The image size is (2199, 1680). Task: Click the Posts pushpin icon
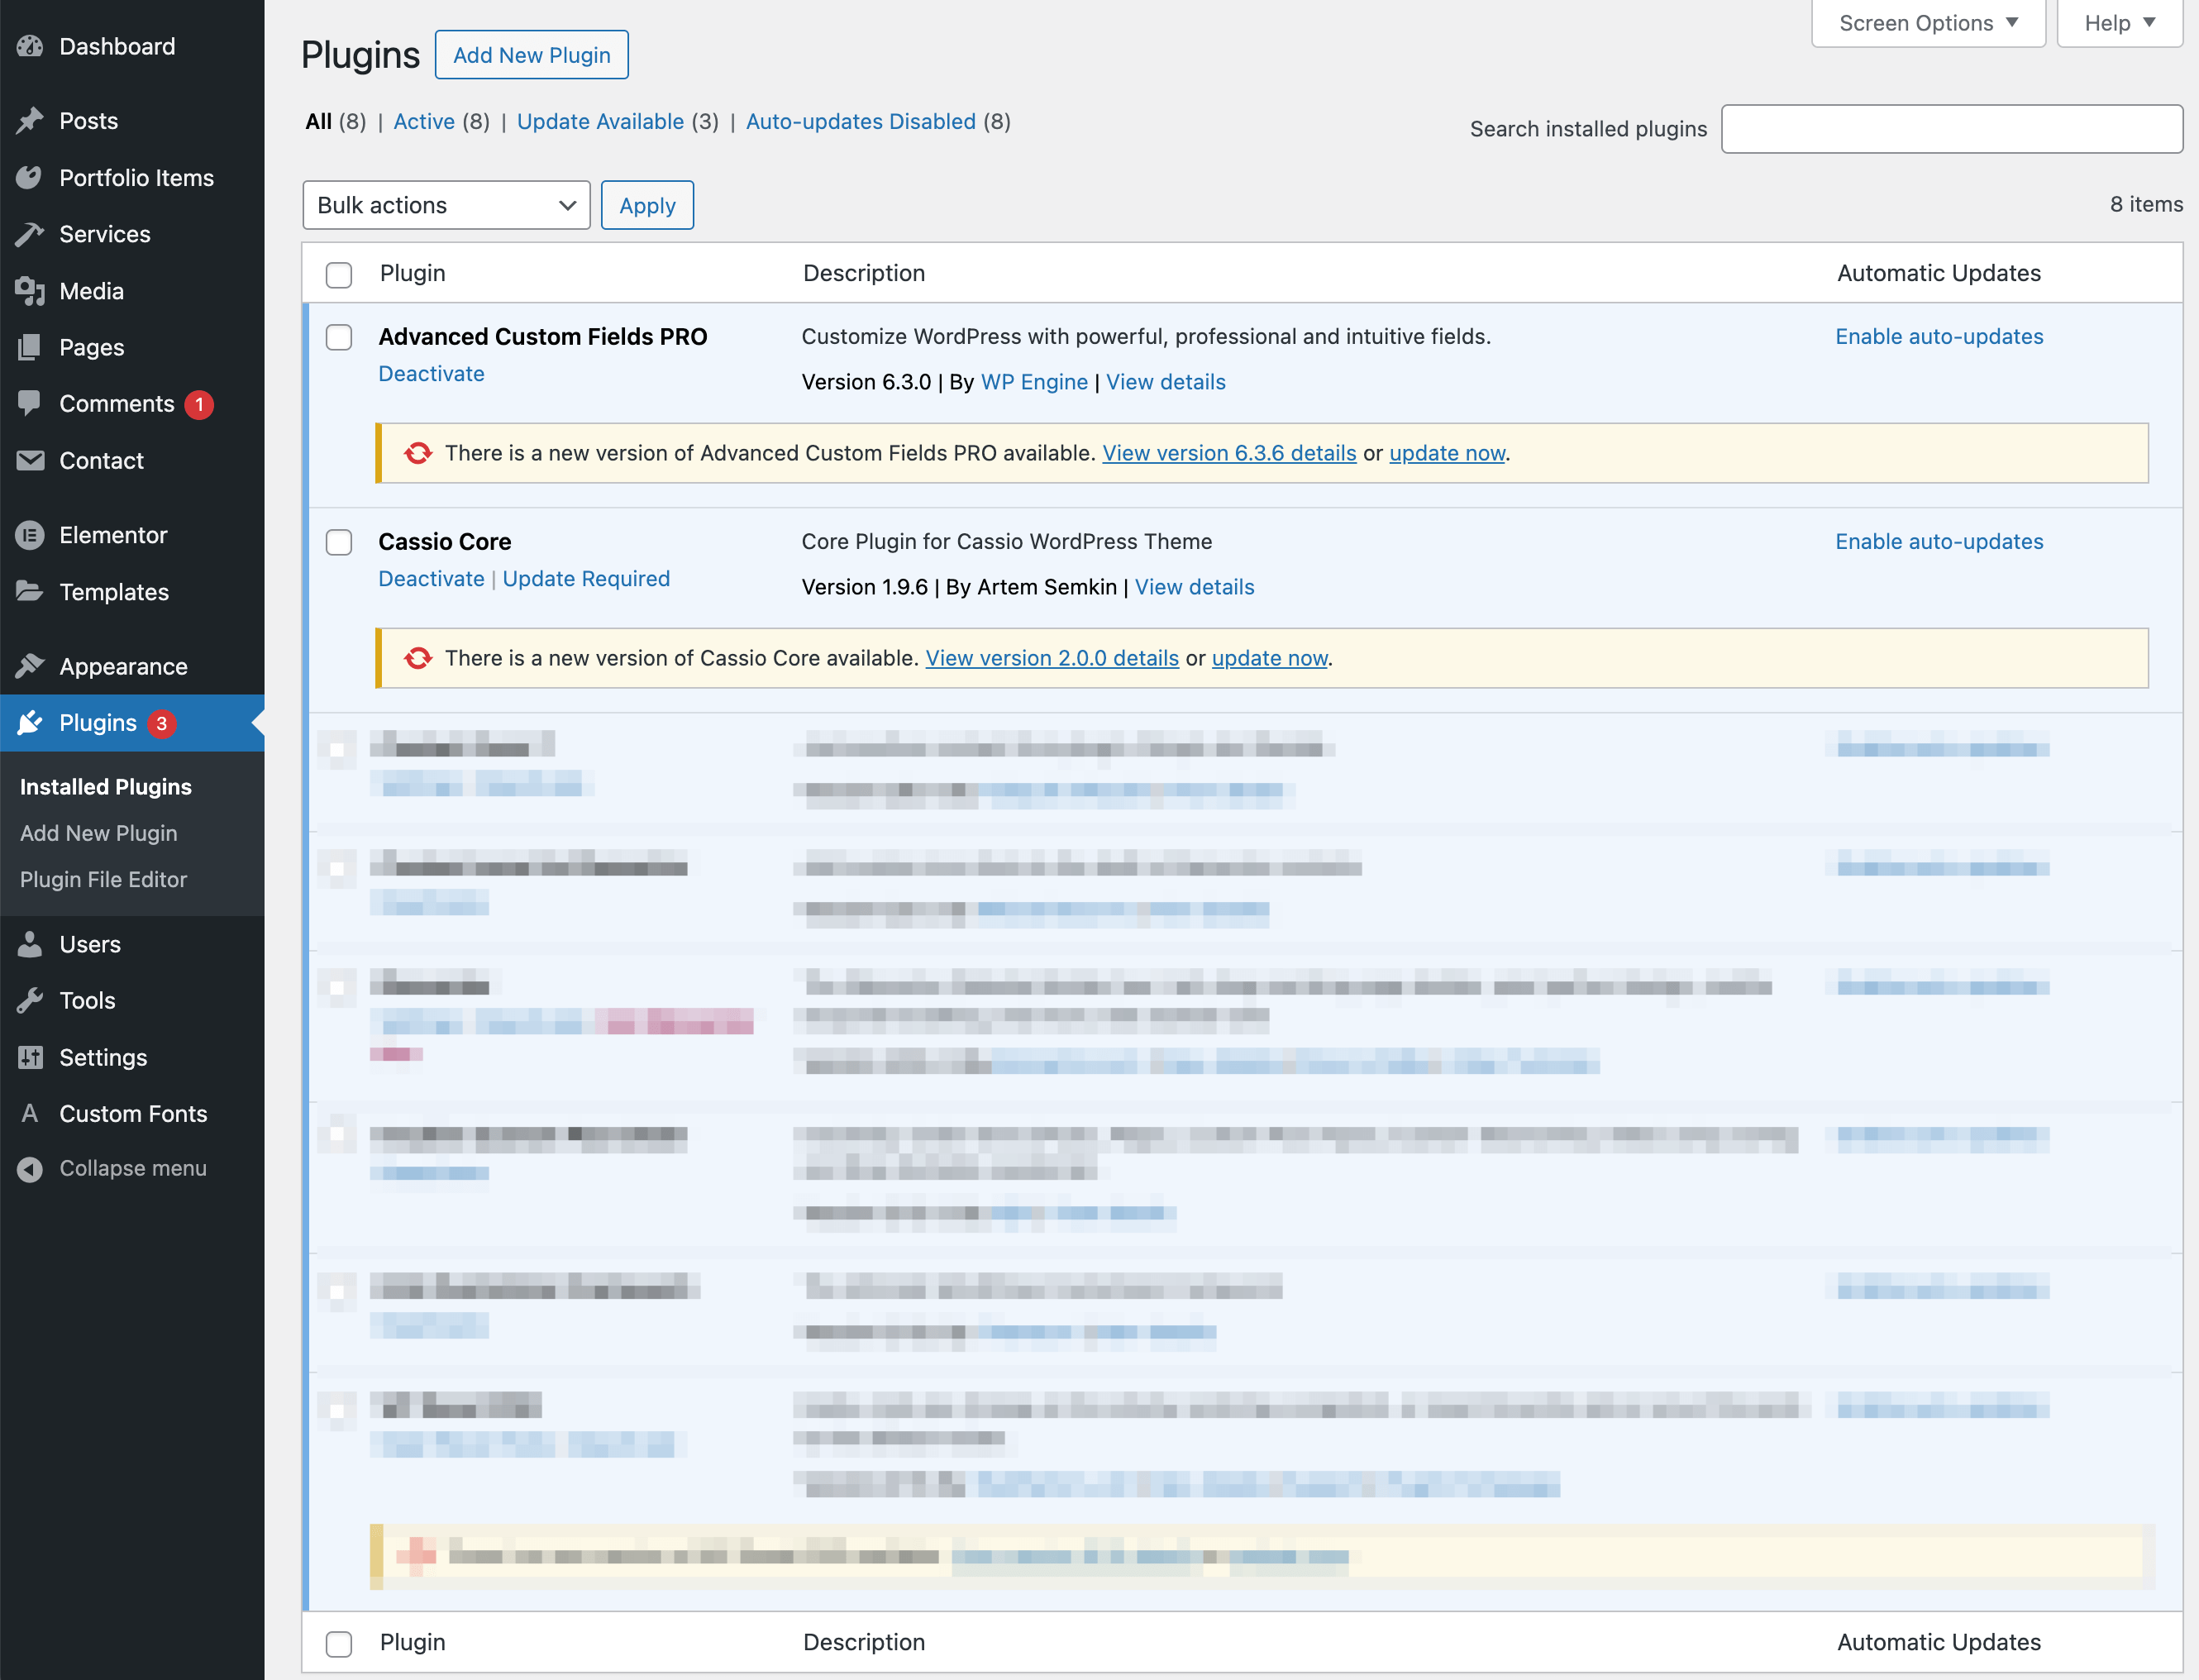[30, 121]
